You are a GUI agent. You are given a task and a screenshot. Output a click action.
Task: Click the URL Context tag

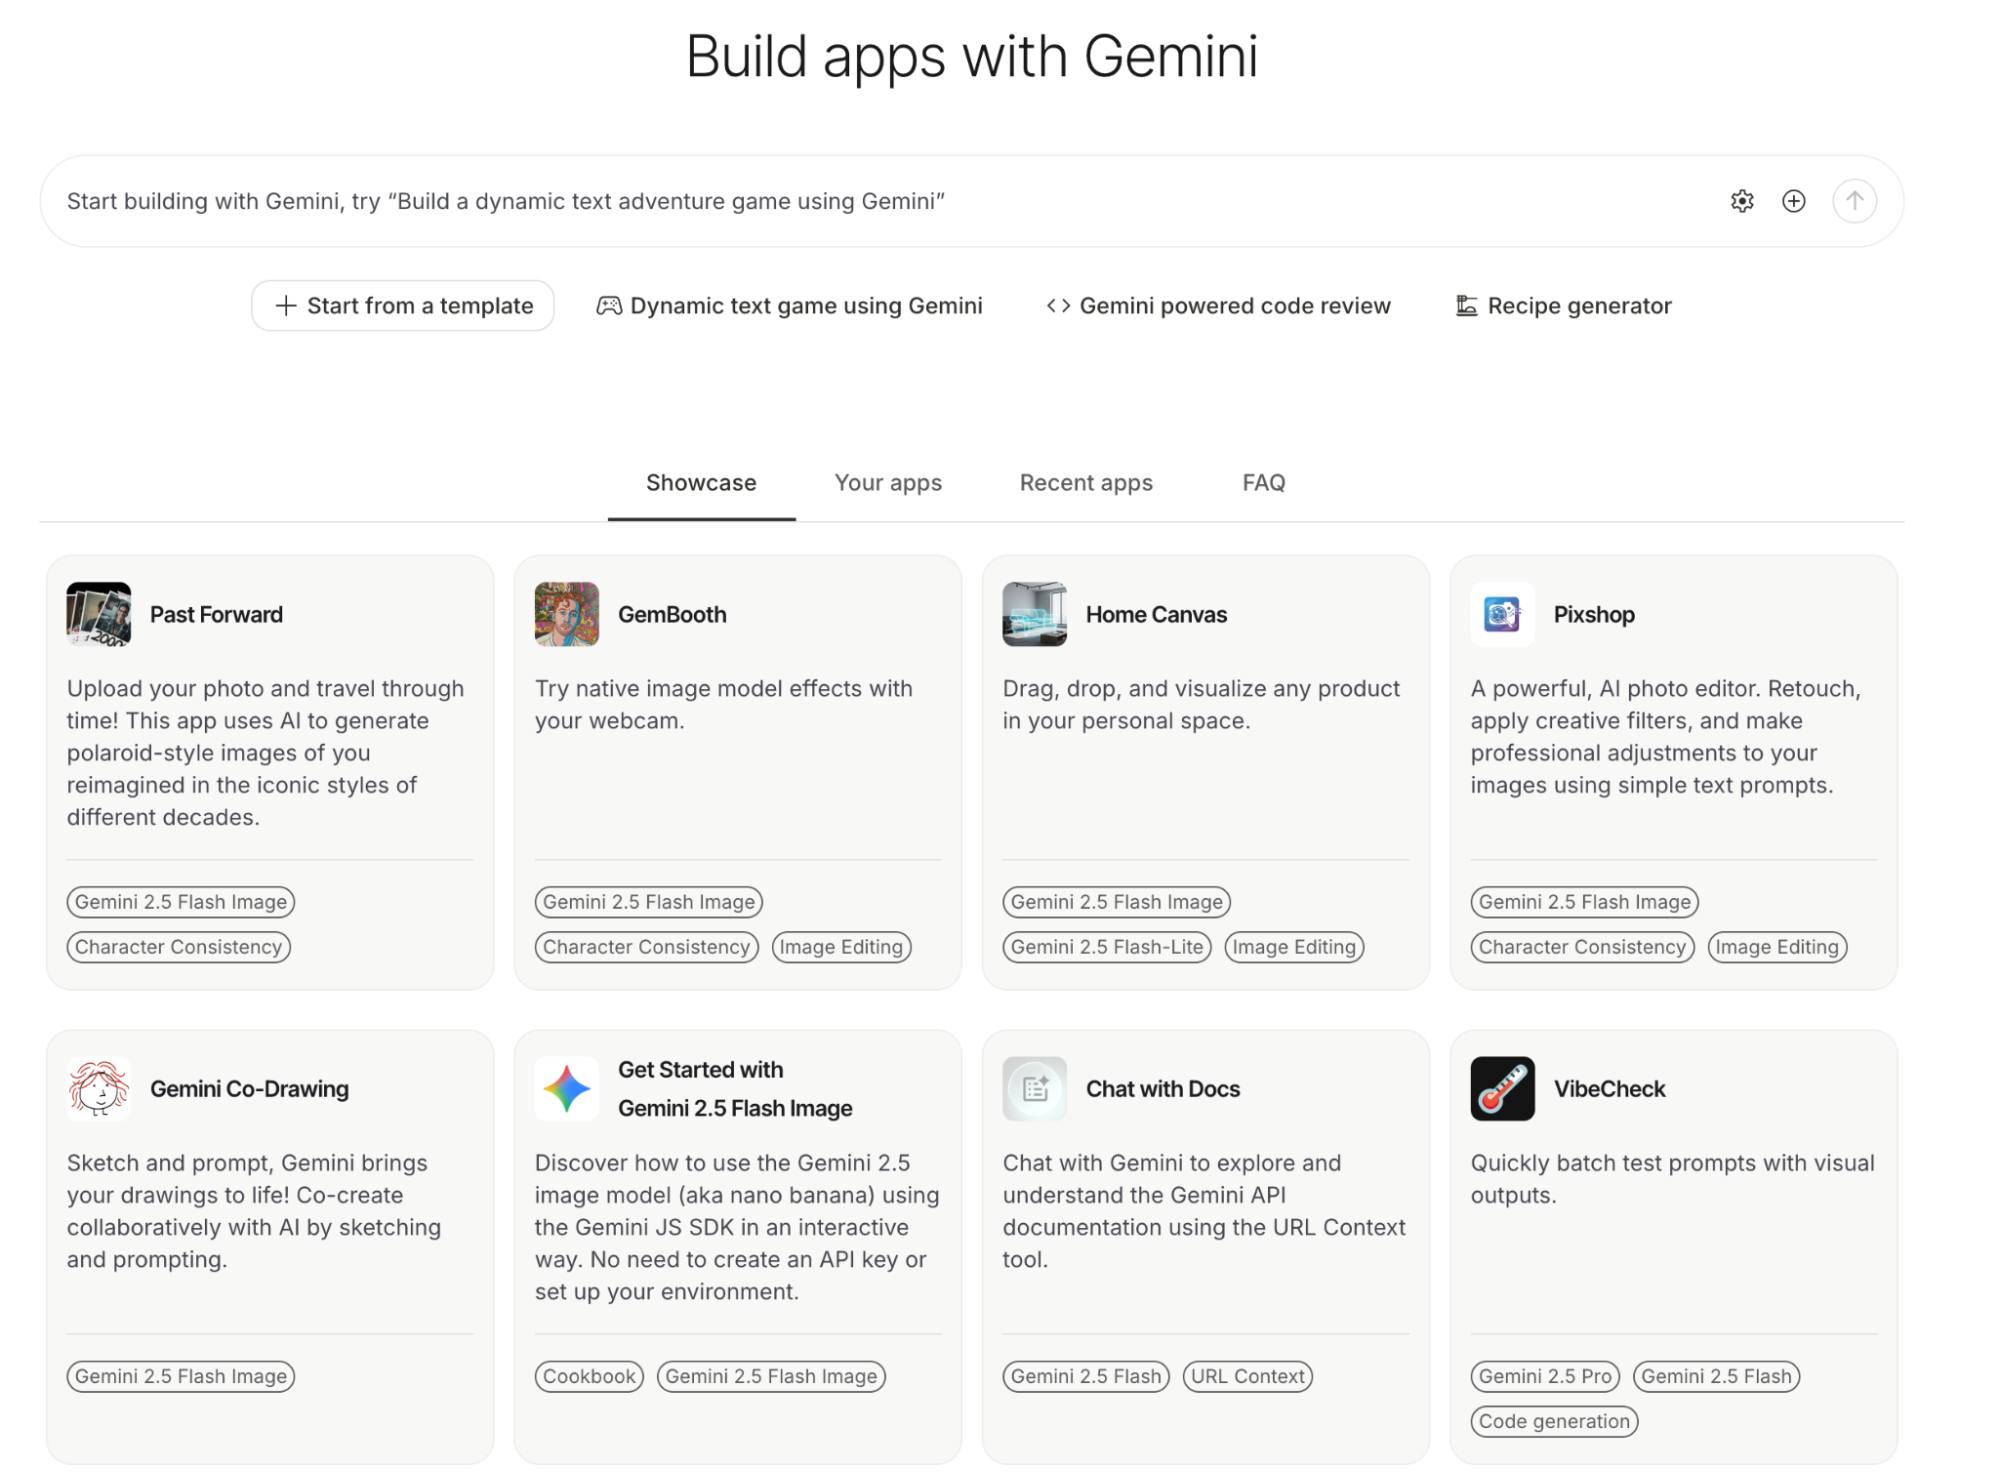(1247, 1376)
